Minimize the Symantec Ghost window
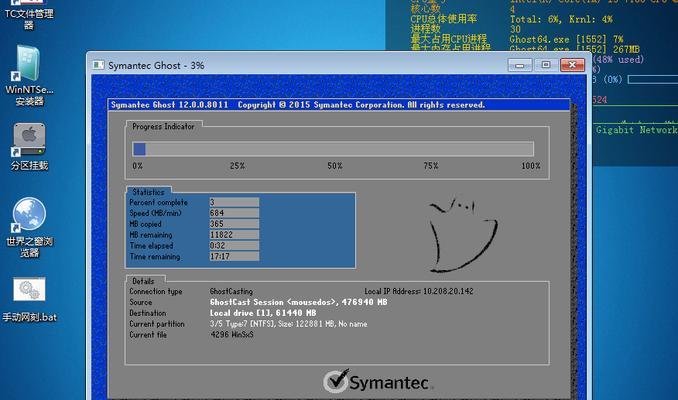 coord(520,65)
